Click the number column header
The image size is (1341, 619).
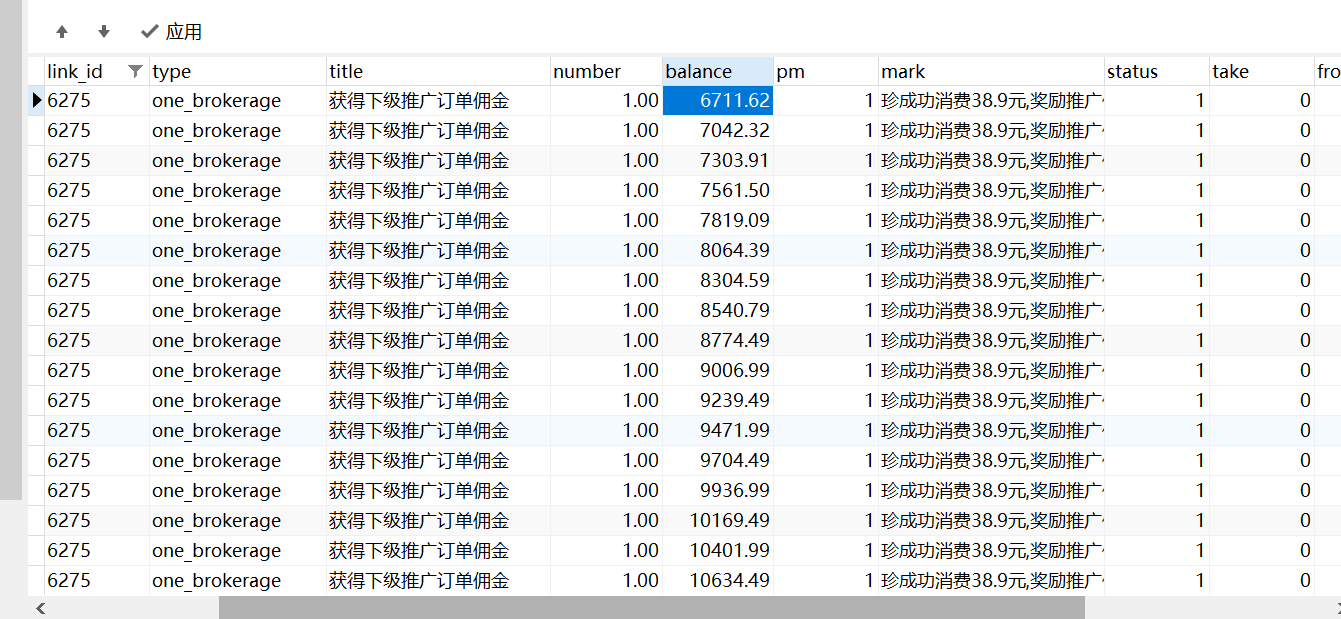pos(587,71)
